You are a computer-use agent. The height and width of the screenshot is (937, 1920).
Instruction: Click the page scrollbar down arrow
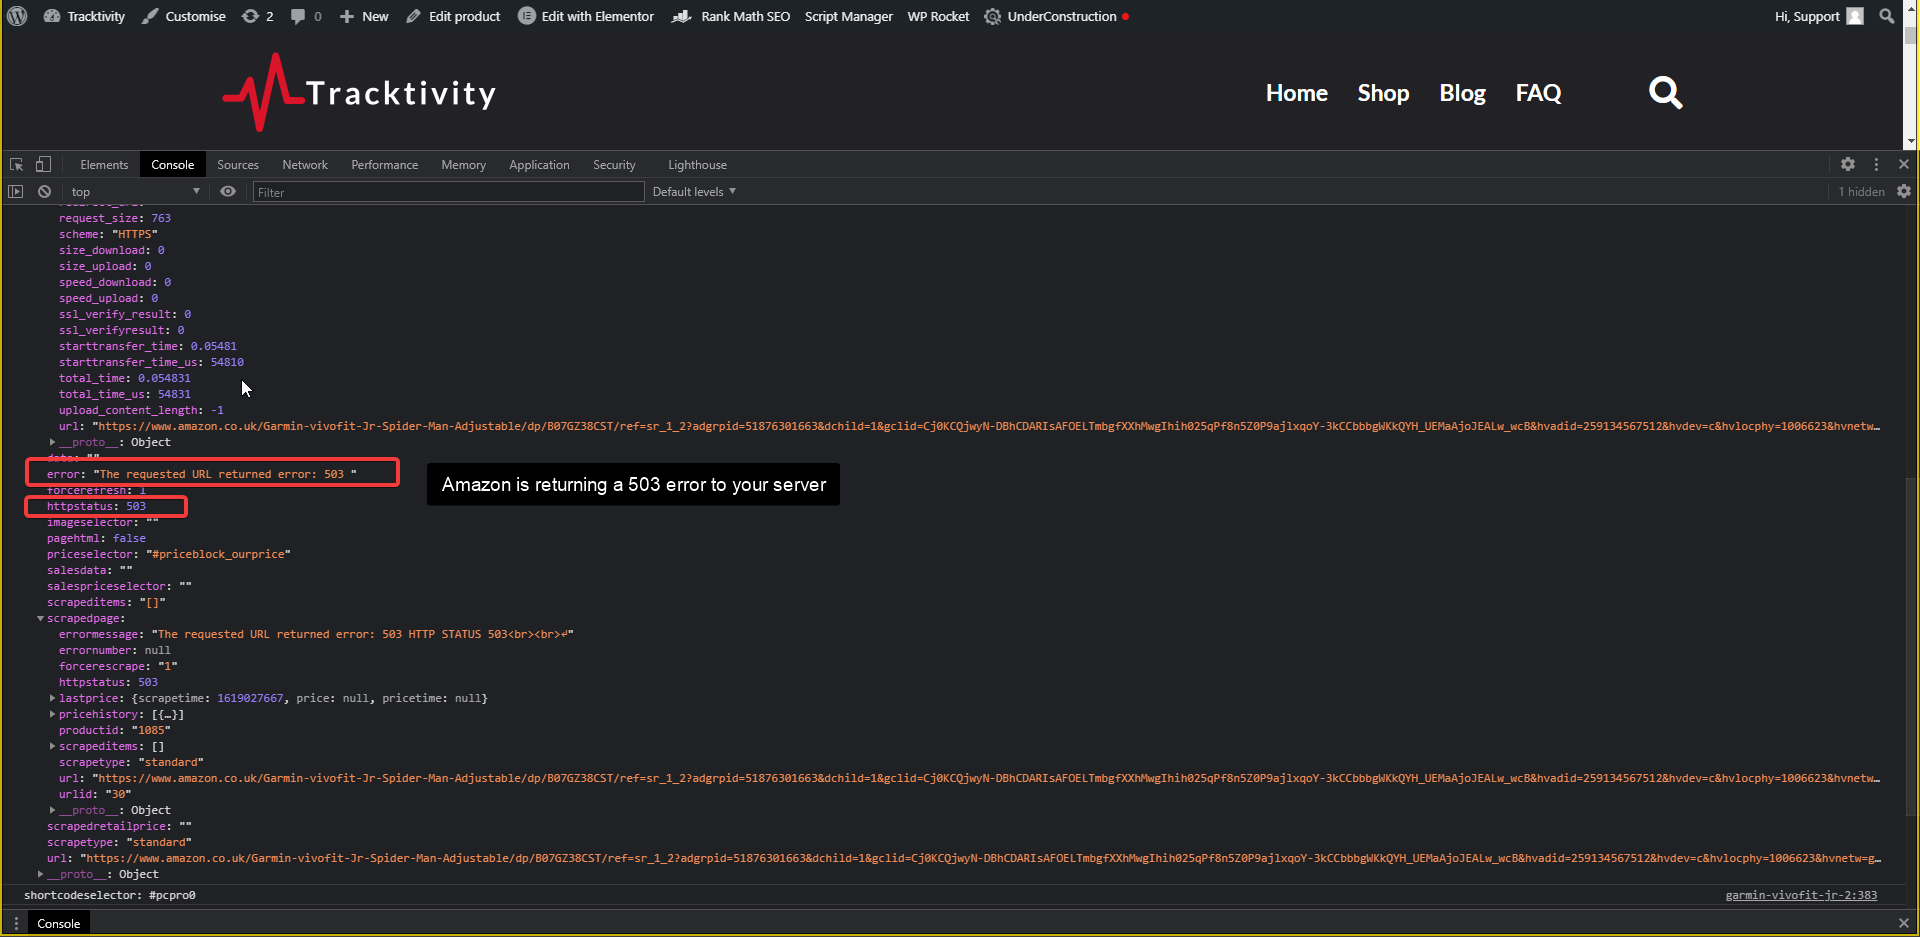(x=1911, y=142)
